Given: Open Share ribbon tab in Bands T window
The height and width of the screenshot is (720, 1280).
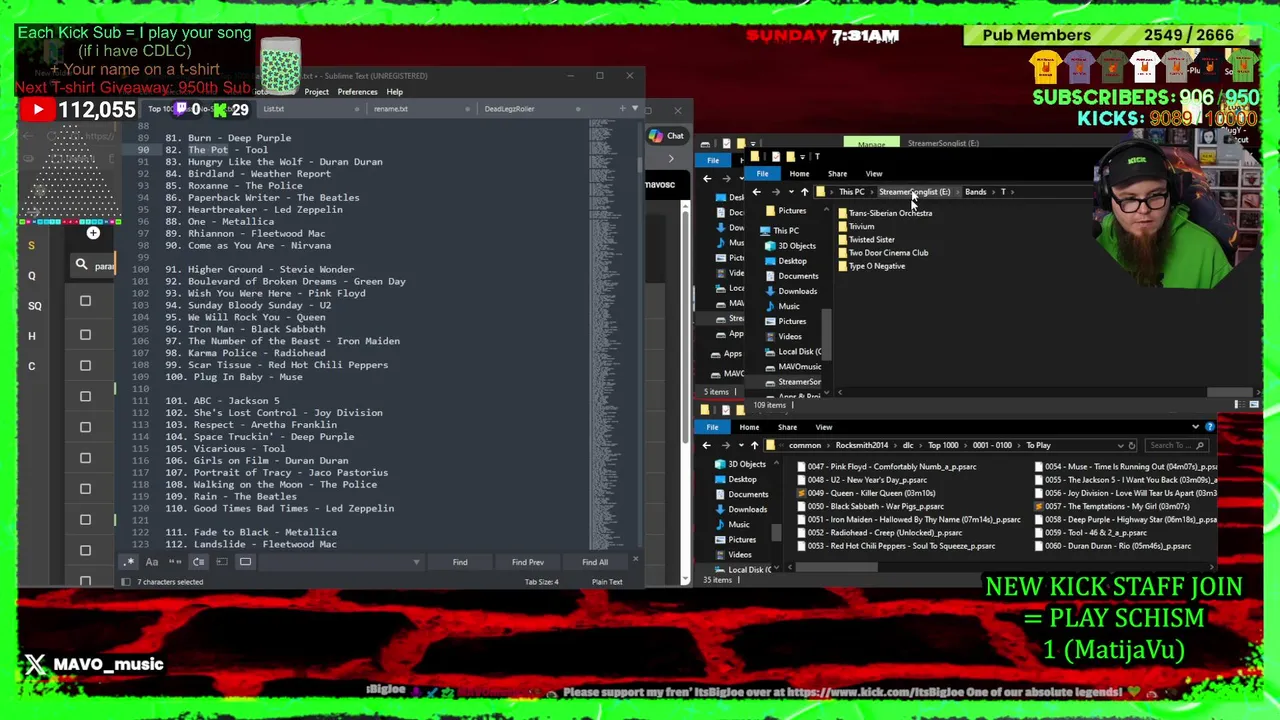Looking at the screenshot, I should click(x=837, y=174).
